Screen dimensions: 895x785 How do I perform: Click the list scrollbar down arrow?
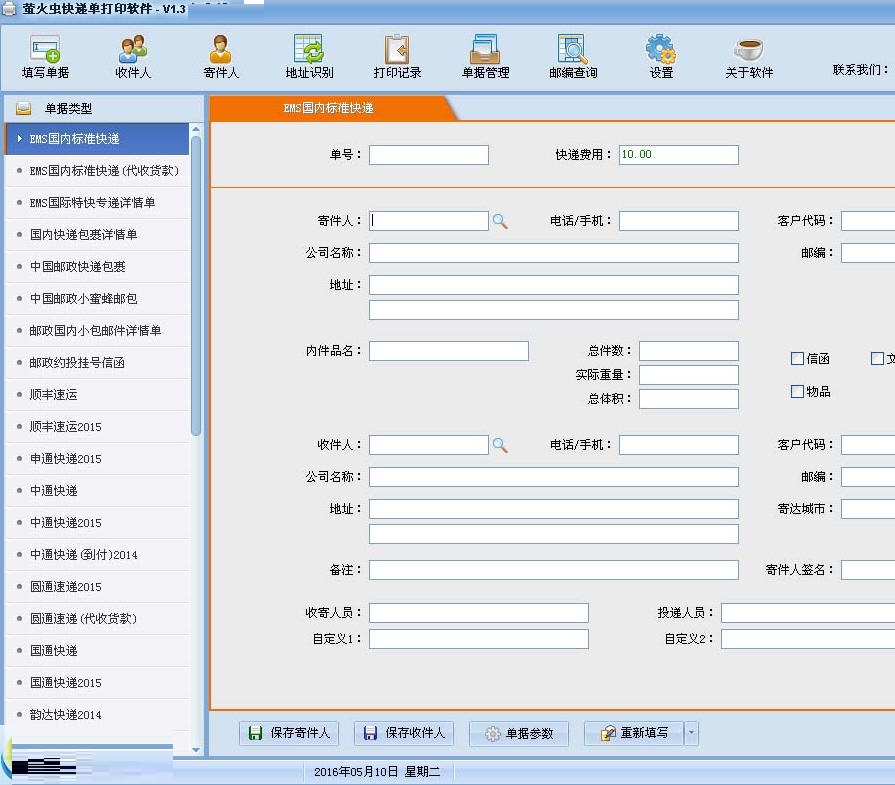196,750
